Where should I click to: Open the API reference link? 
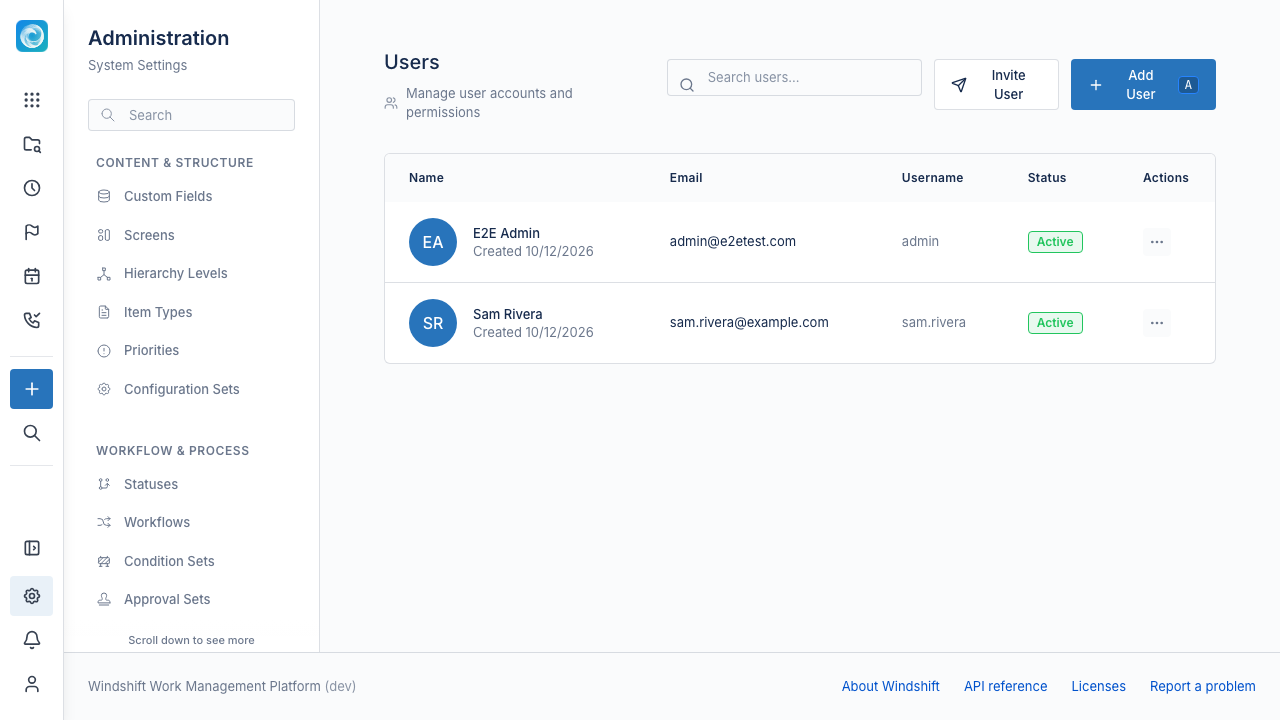point(1006,686)
